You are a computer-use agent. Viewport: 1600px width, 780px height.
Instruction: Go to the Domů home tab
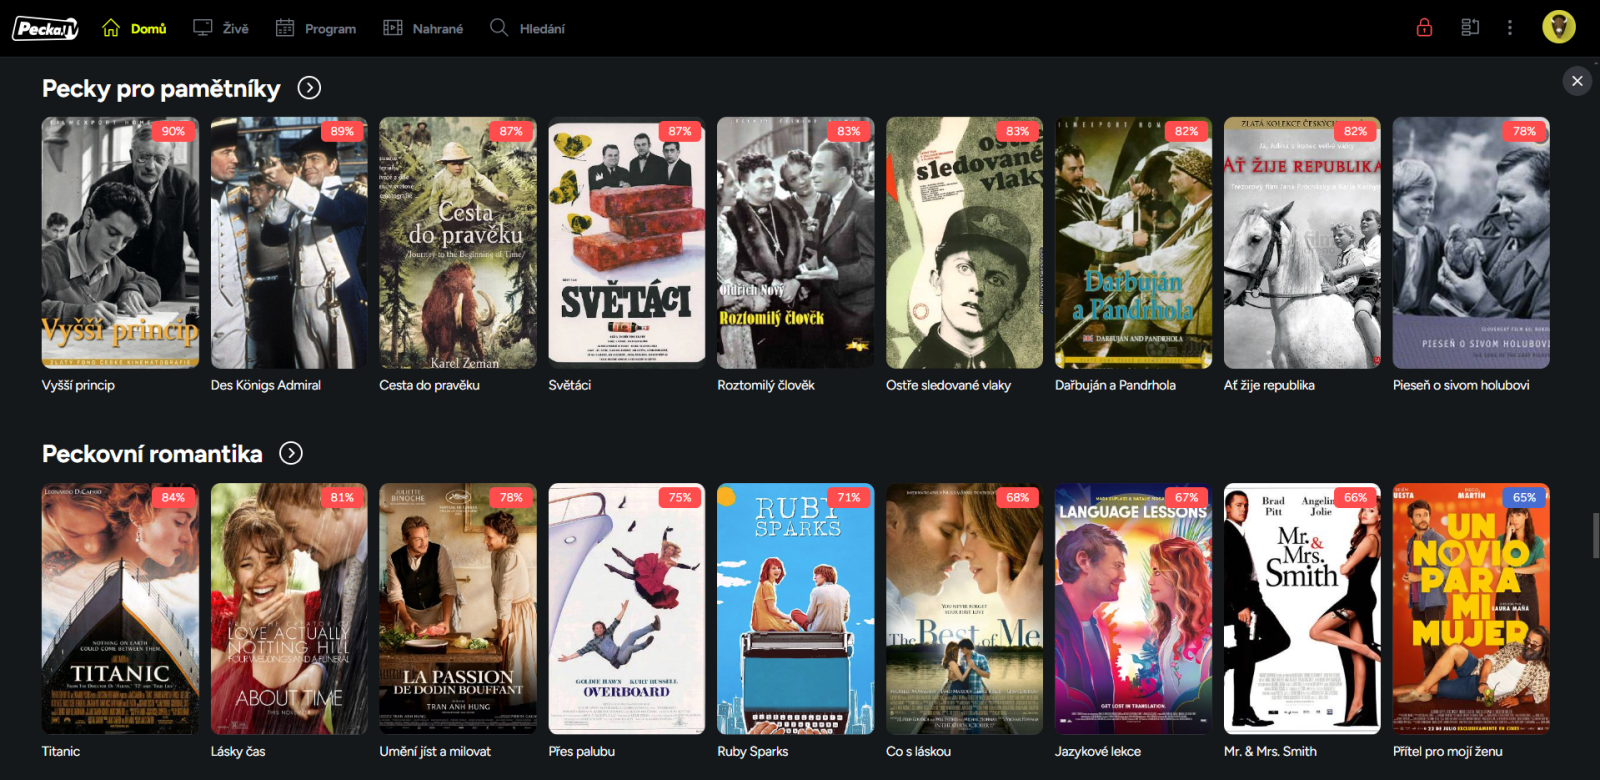click(x=134, y=28)
